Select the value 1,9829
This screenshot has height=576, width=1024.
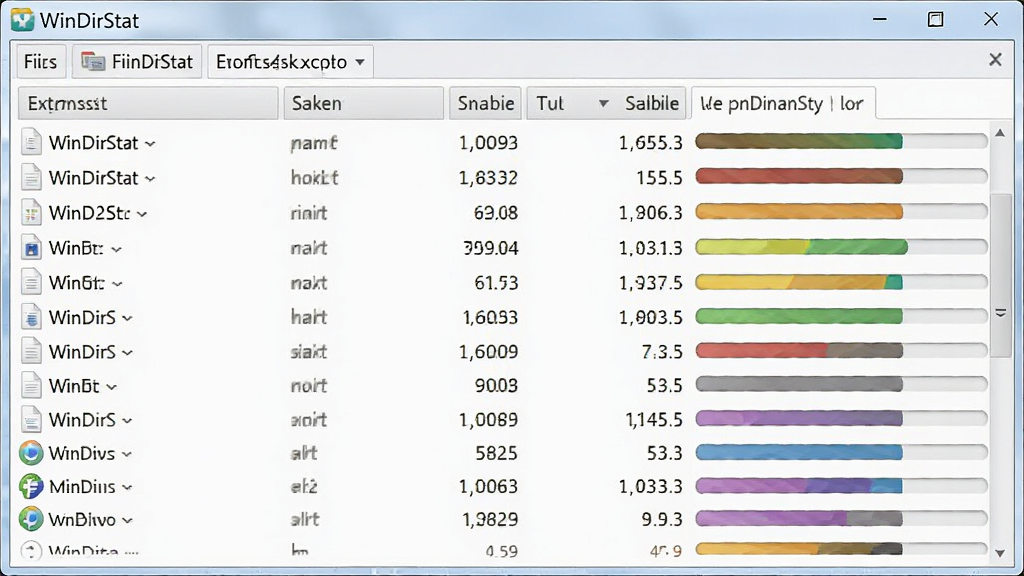(x=490, y=520)
